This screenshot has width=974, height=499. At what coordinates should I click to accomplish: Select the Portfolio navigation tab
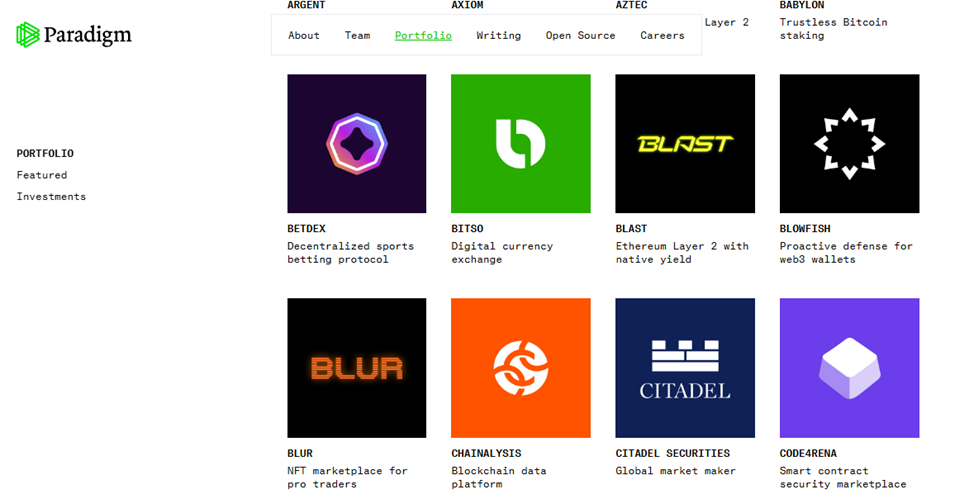coord(423,35)
